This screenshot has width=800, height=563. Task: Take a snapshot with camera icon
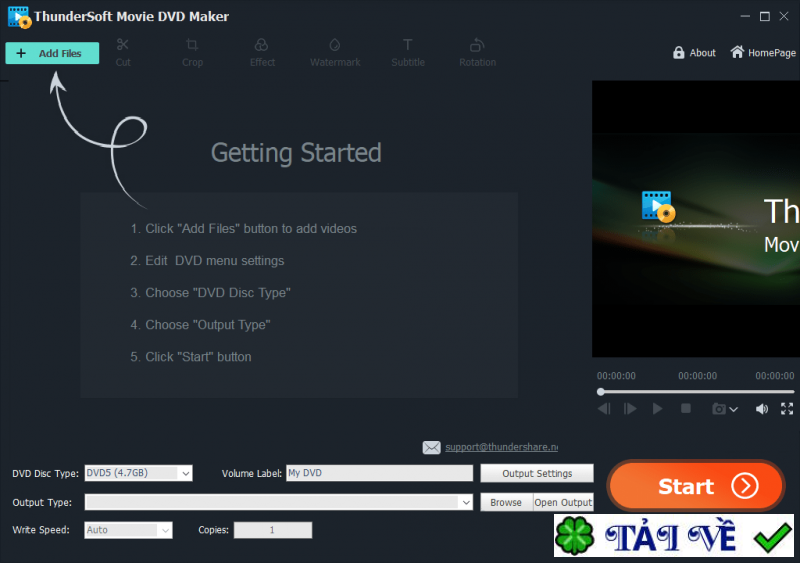coord(719,409)
